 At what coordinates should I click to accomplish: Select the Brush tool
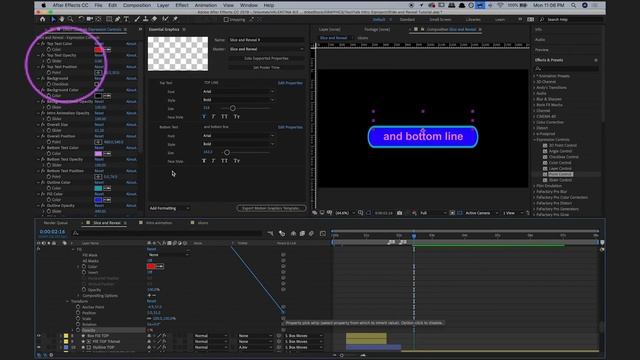coord(137,19)
